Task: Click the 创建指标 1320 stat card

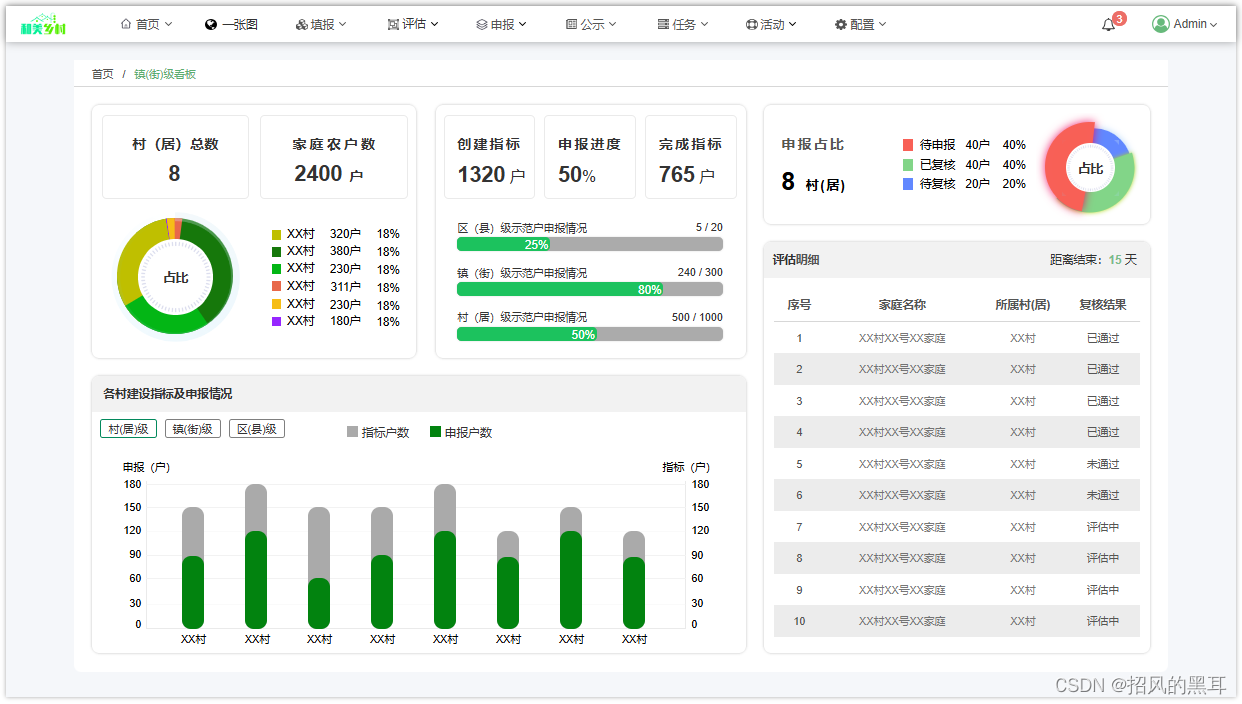Action: point(489,157)
